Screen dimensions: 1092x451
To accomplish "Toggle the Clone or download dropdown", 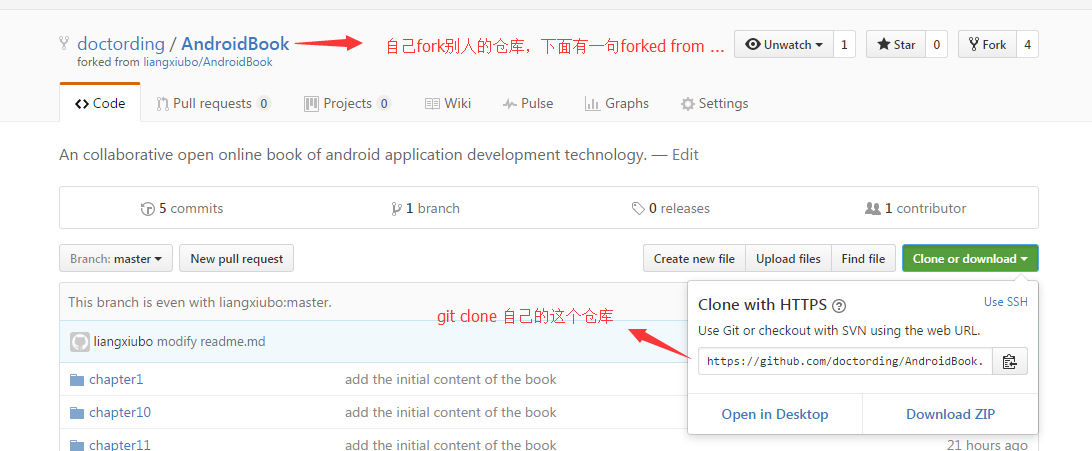I will tap(970, 258).
